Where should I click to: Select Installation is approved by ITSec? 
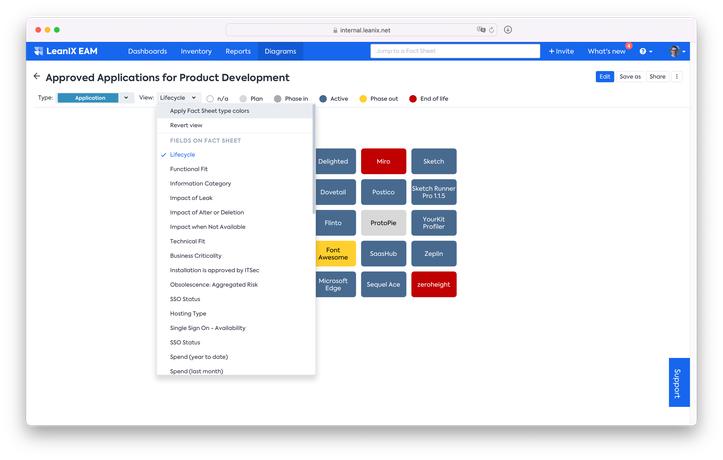click(235, 270)
